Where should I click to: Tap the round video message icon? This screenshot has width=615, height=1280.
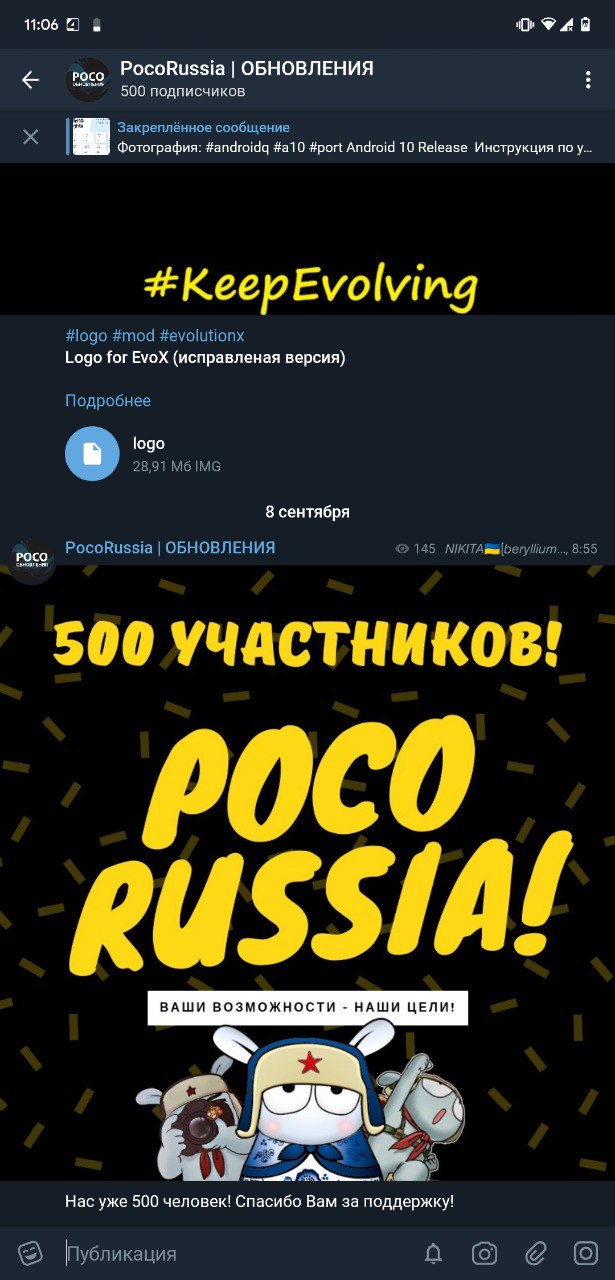click(x=586, y=1253)
